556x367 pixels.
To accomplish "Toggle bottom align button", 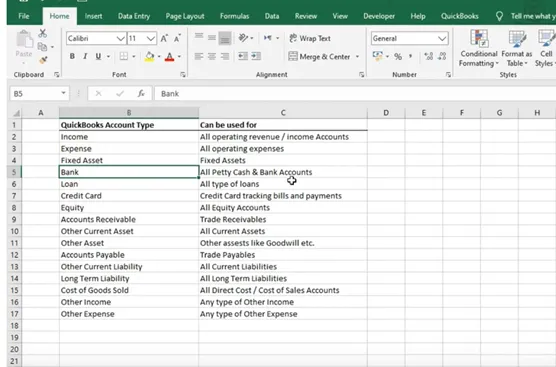I will click(225, 38).
